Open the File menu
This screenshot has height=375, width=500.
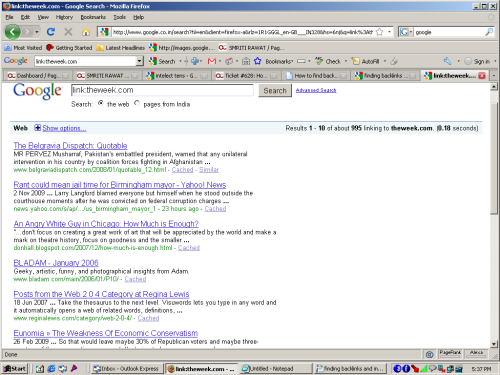[x=10, y=17]
